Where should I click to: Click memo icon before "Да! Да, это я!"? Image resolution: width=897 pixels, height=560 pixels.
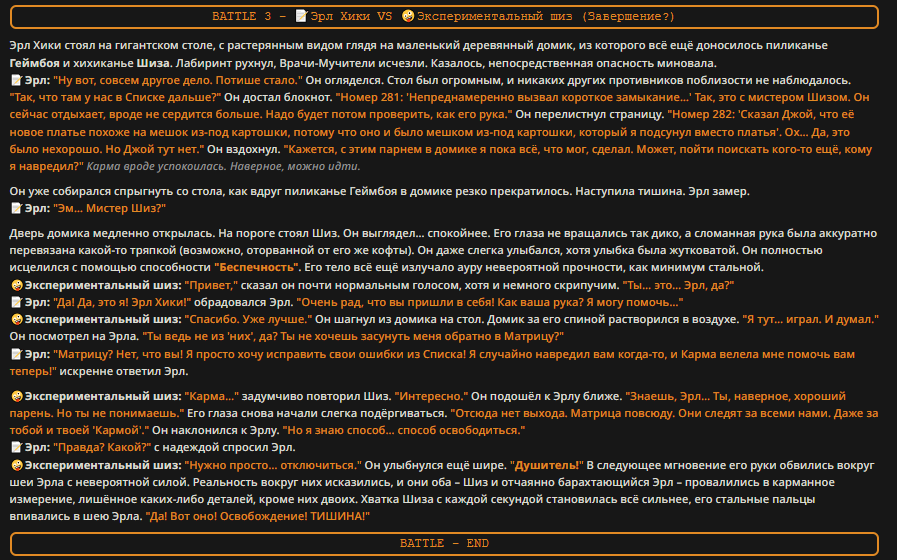(17, 302)
